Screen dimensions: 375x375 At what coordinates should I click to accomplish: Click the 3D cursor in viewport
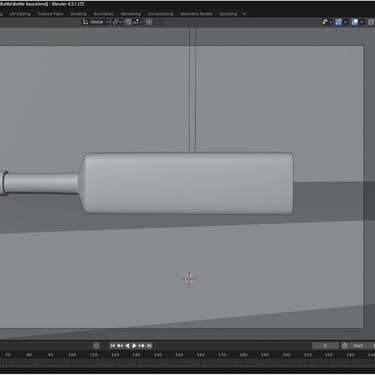coord(189,279)
